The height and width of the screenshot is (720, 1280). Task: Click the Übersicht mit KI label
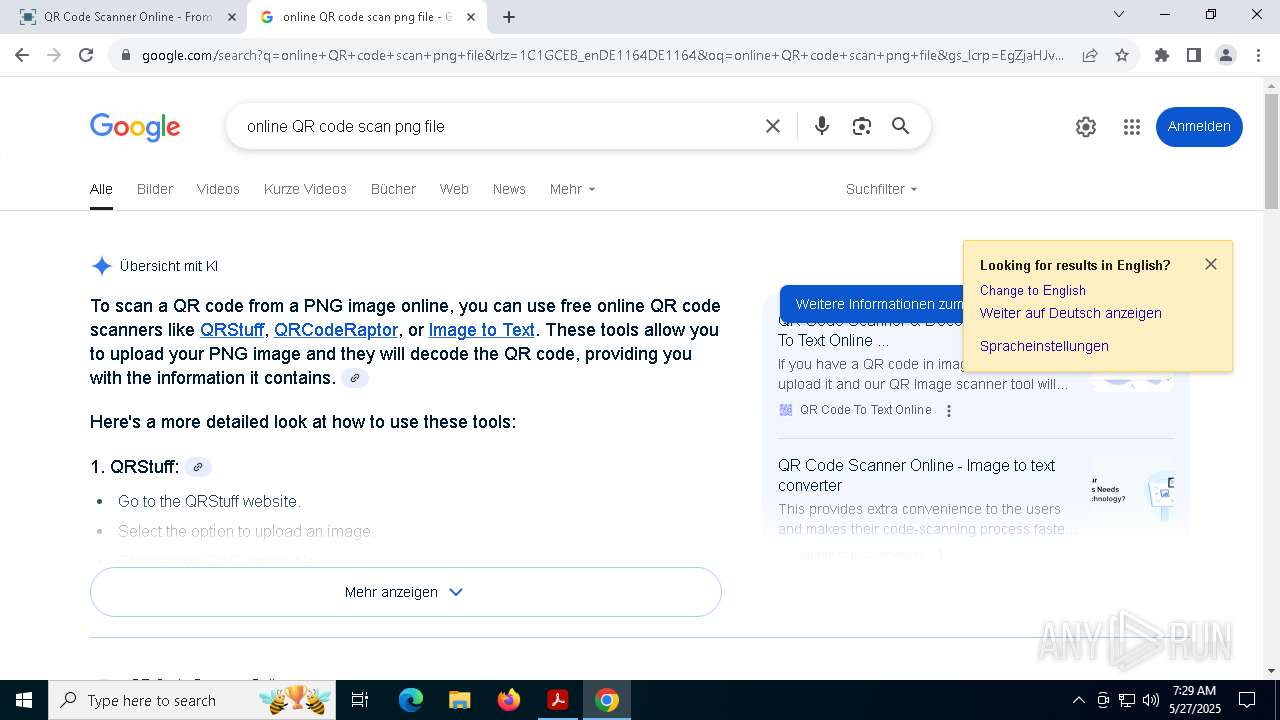(x=169, y=266)
